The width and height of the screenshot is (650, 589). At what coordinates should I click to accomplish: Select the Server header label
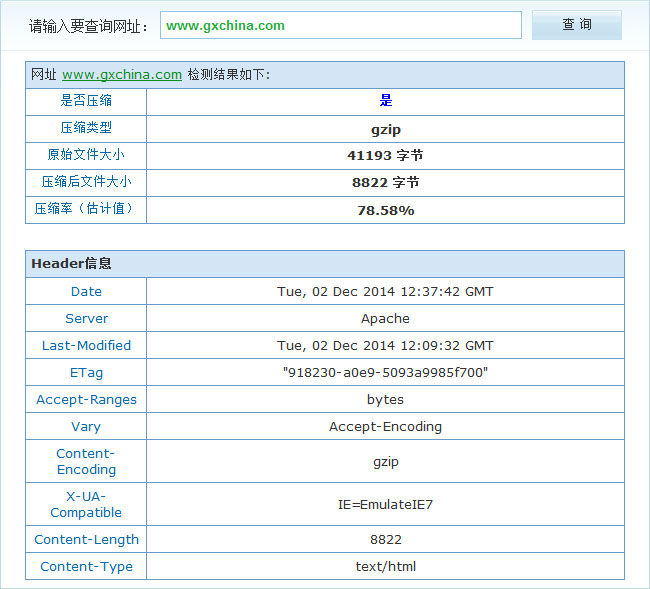[86, 318]
